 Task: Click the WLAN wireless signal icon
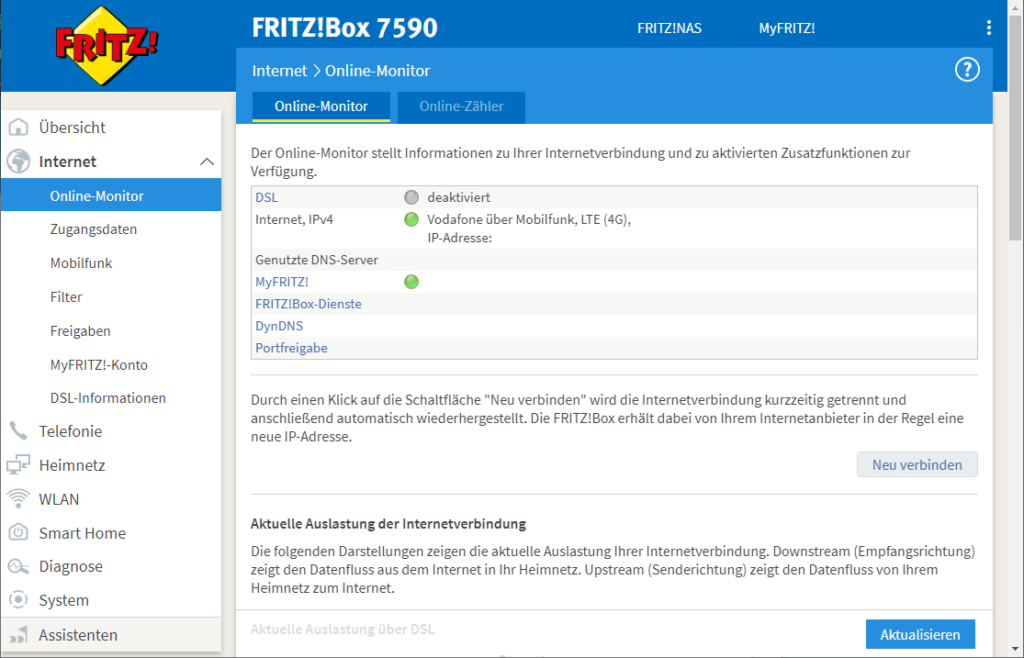point(18,499)
